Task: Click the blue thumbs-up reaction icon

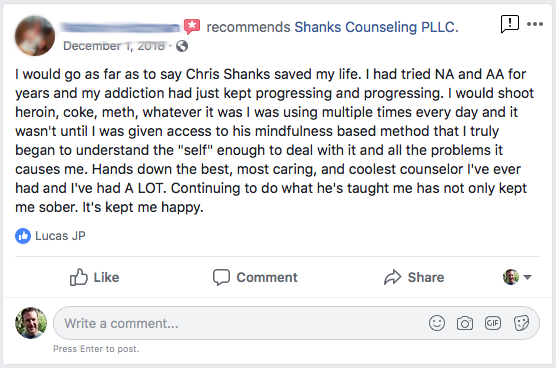Action: tap(23, 236)
